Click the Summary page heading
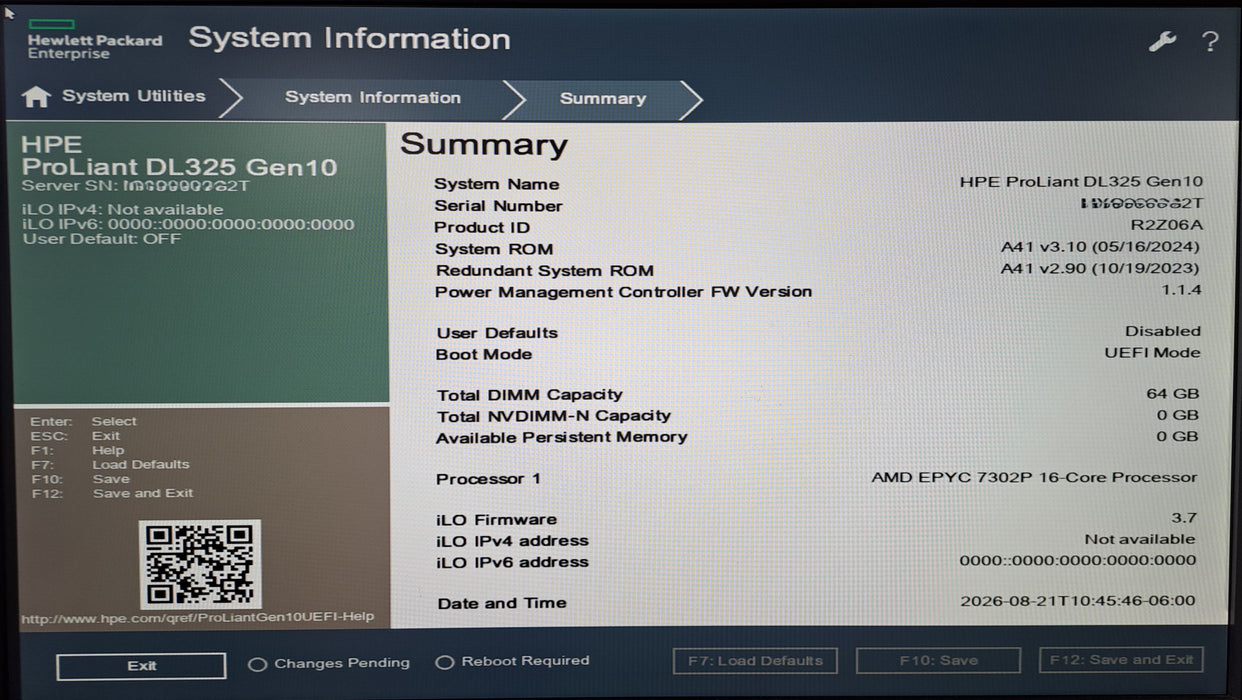This screenshot has width=1242, height=700. [484, 144]
